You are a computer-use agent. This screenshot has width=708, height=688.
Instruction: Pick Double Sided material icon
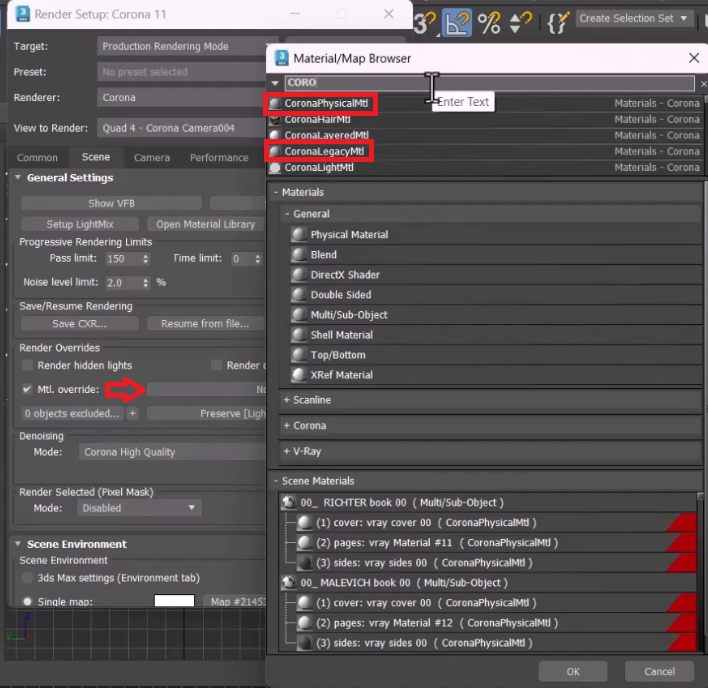point(298,294)
